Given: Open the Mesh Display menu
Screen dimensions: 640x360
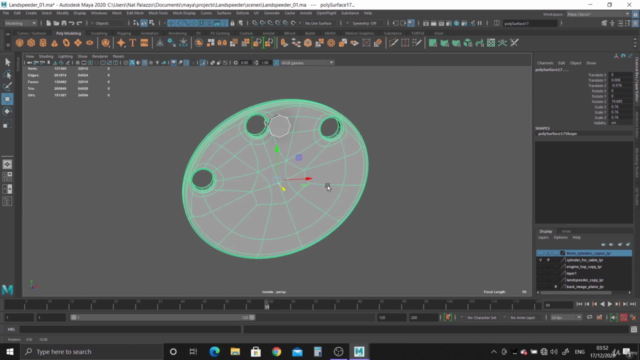Looking at the screenshot, I should coord(184,13).
